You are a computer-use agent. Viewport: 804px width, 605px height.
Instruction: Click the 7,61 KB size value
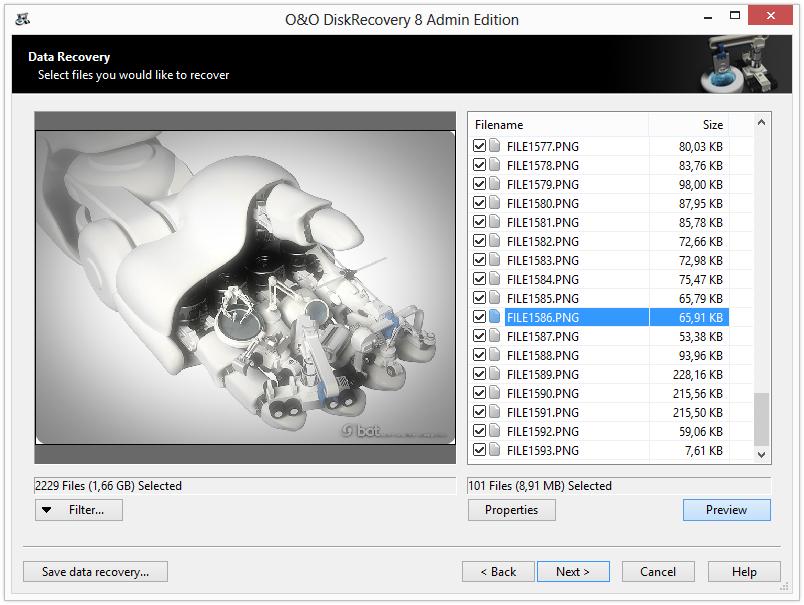(x=704, y=450)
